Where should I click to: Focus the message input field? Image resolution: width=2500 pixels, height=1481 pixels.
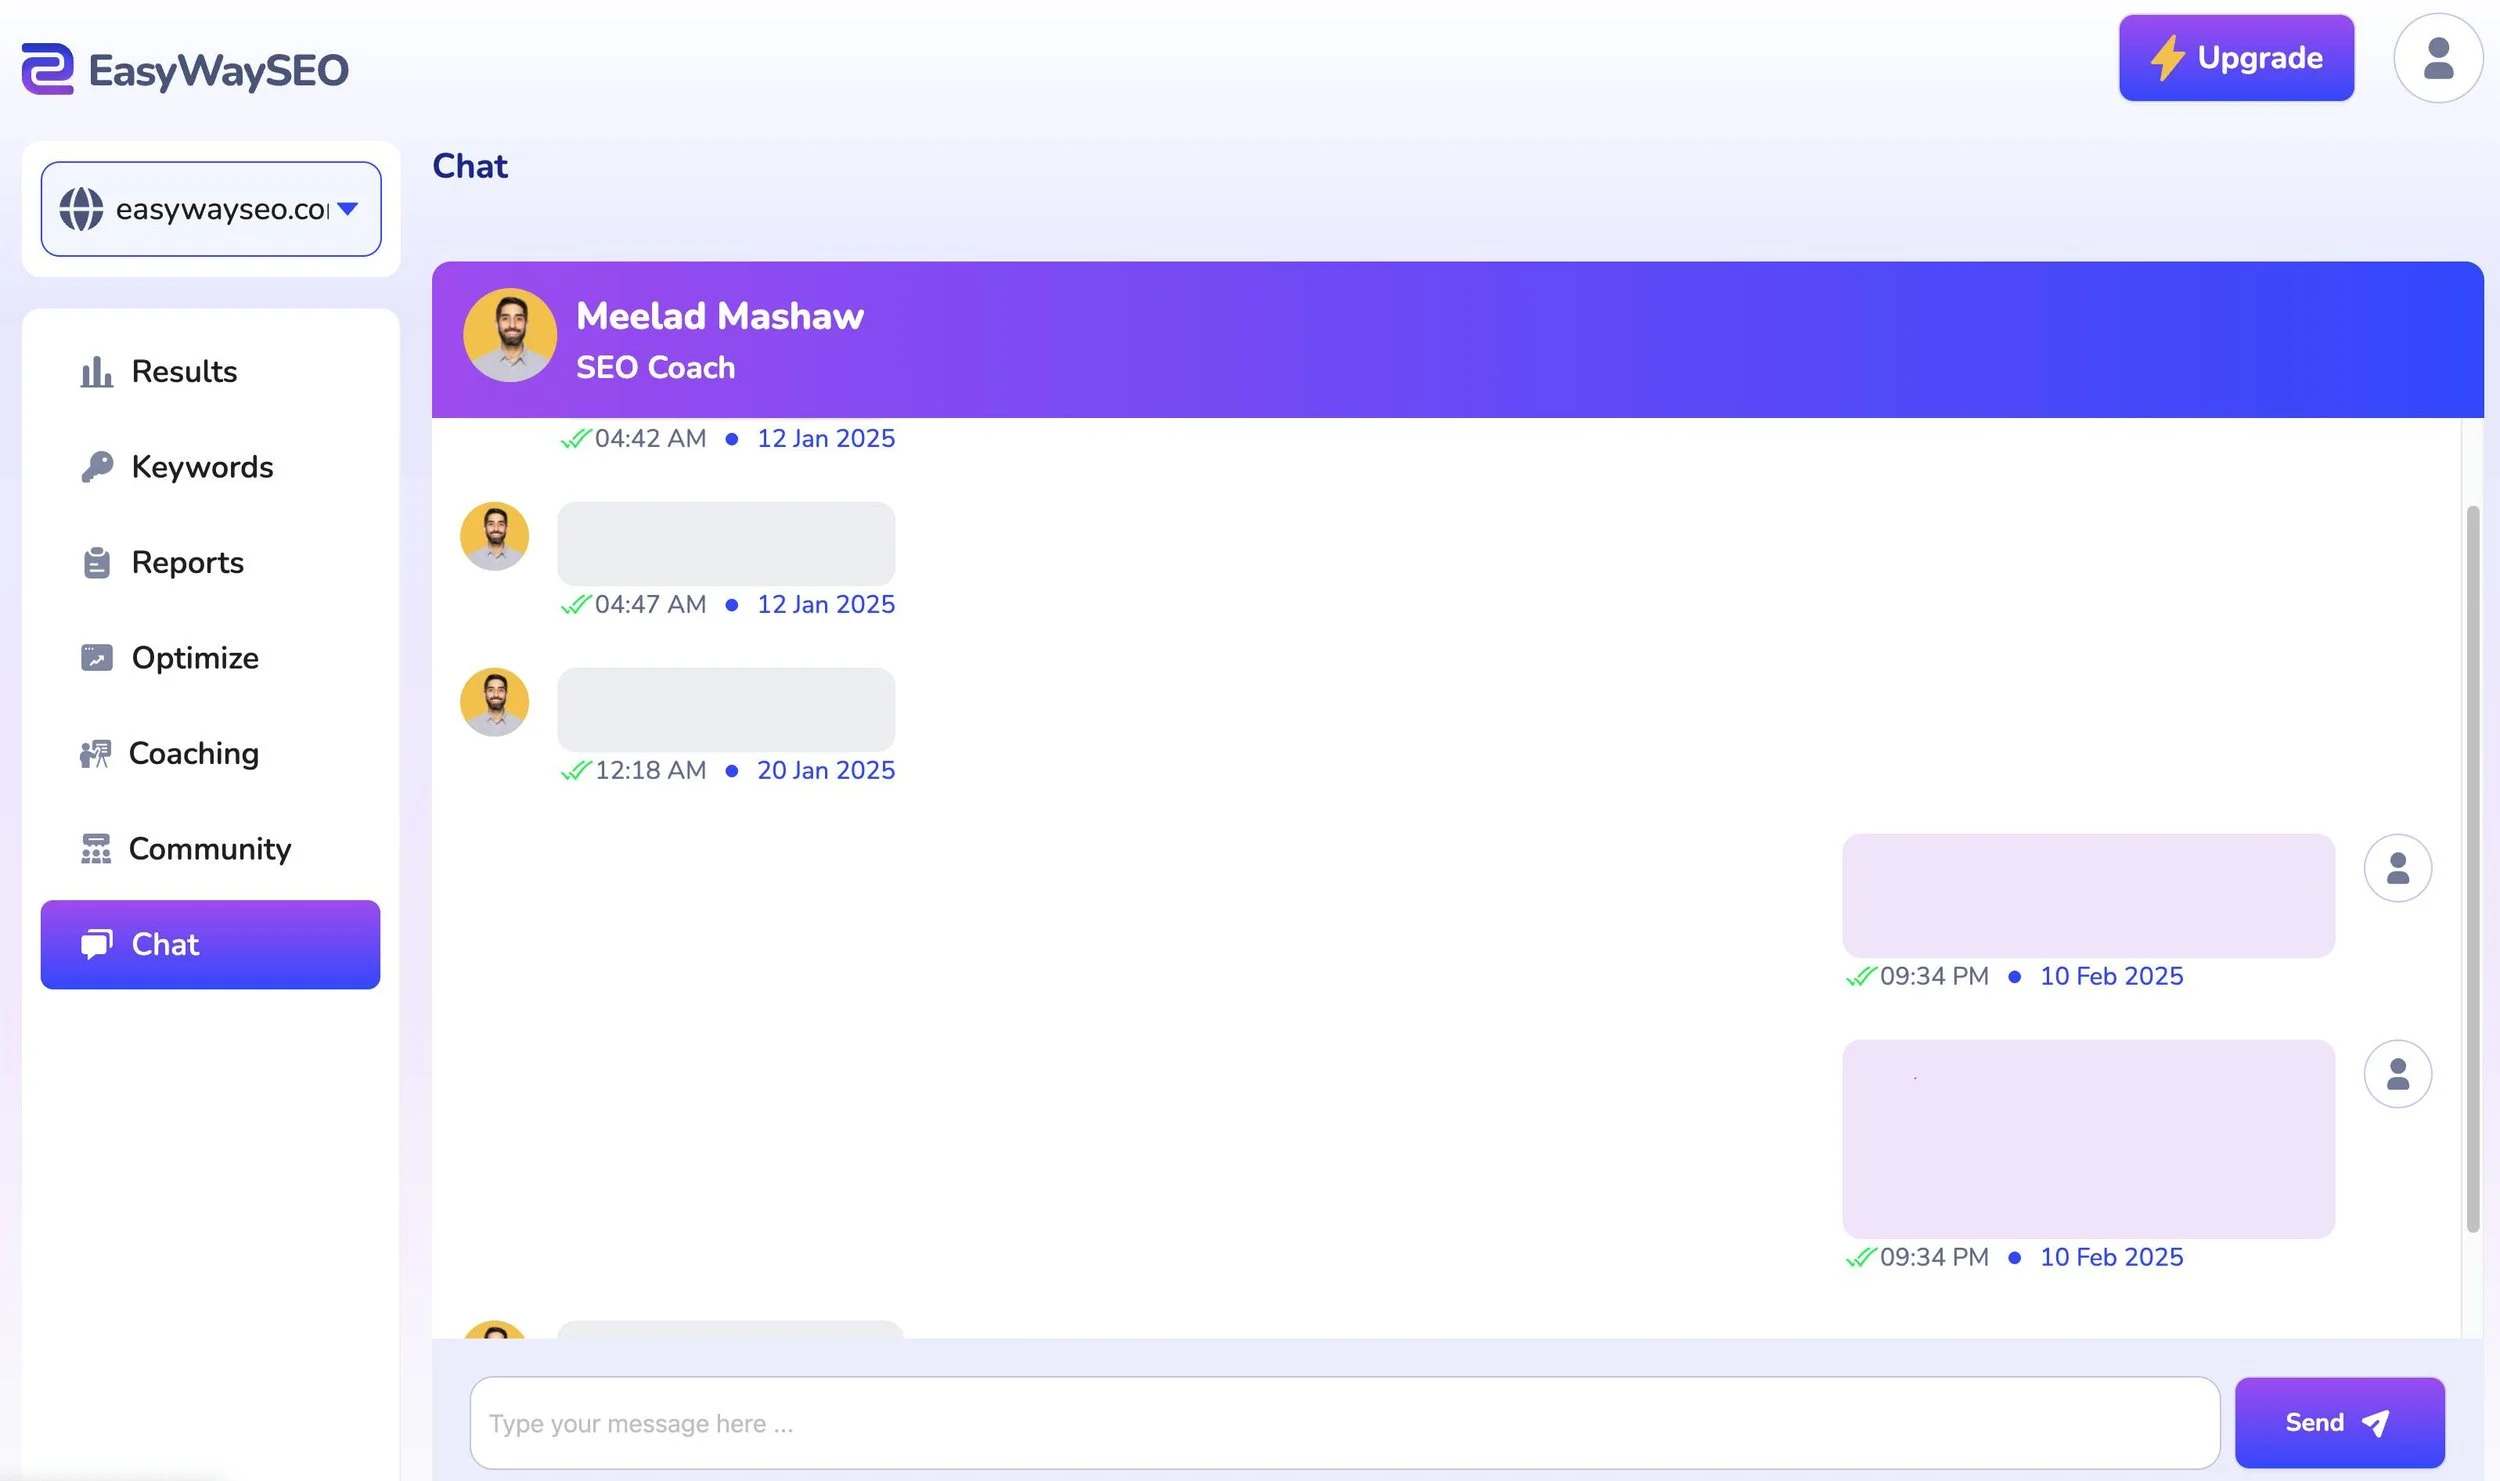pos(1343,1422)
